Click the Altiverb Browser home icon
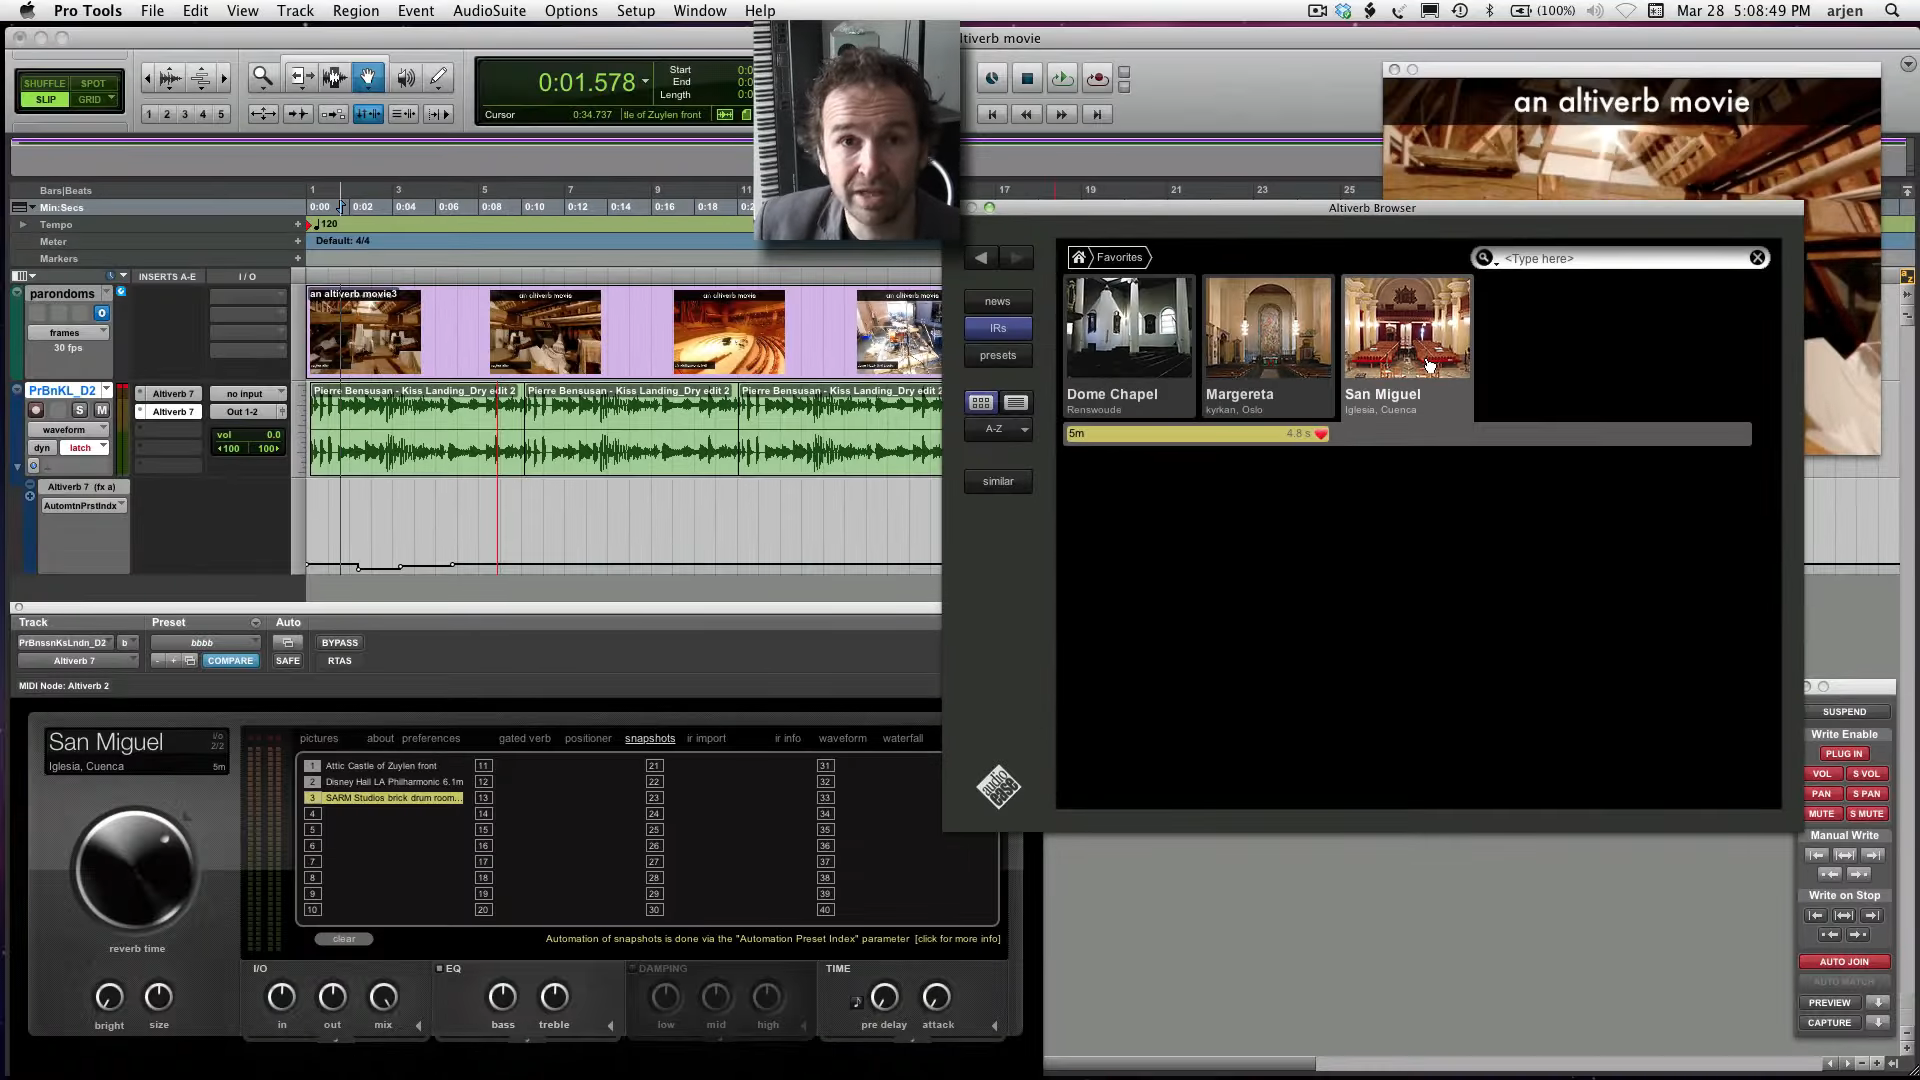This screenshot has height=1080, width=1920. (x=1078, y=258)
